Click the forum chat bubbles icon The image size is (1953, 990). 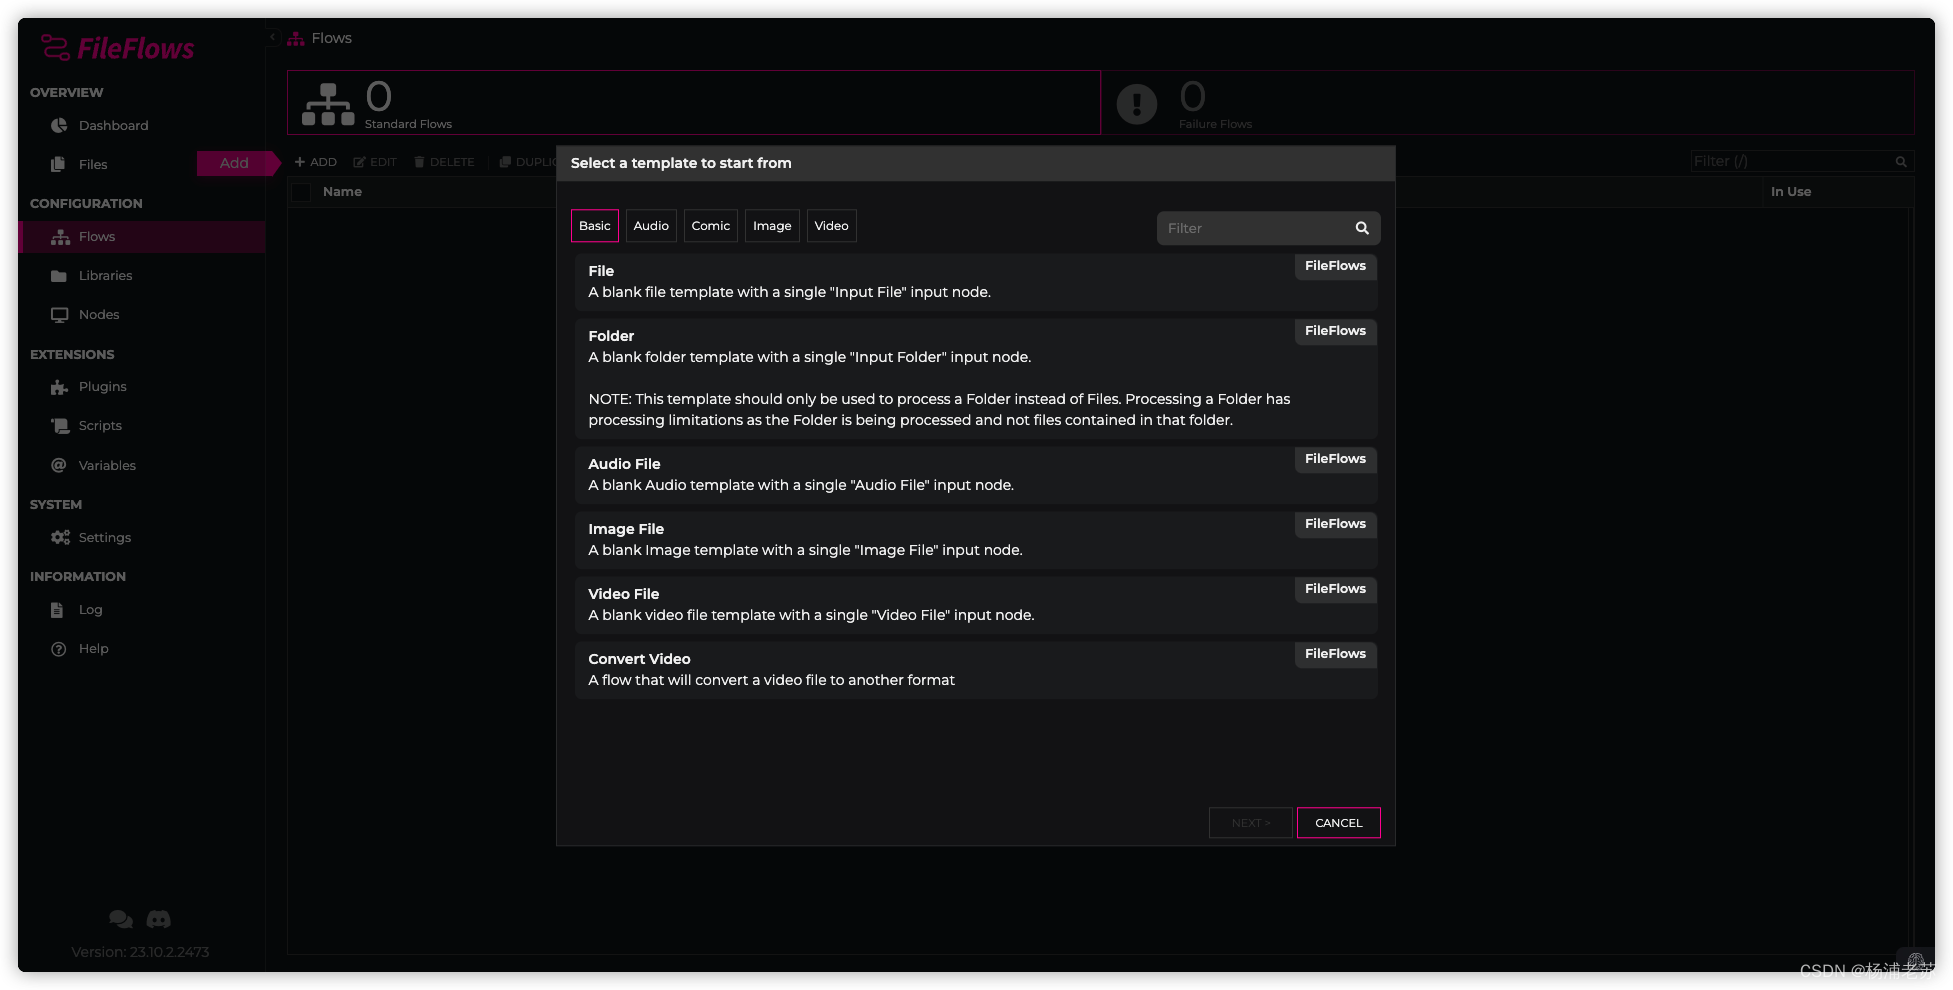coord(121,919)
